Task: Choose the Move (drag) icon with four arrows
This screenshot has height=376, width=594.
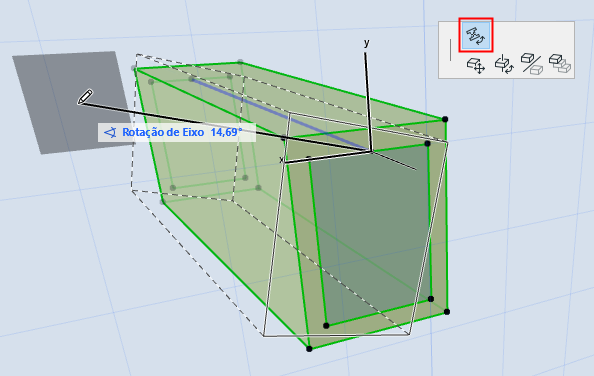Action: pos(476,65)
